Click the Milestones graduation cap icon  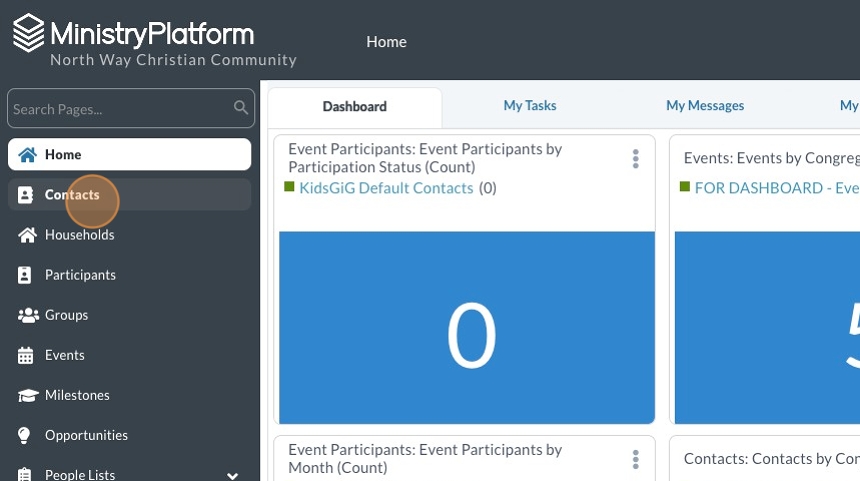27,395
